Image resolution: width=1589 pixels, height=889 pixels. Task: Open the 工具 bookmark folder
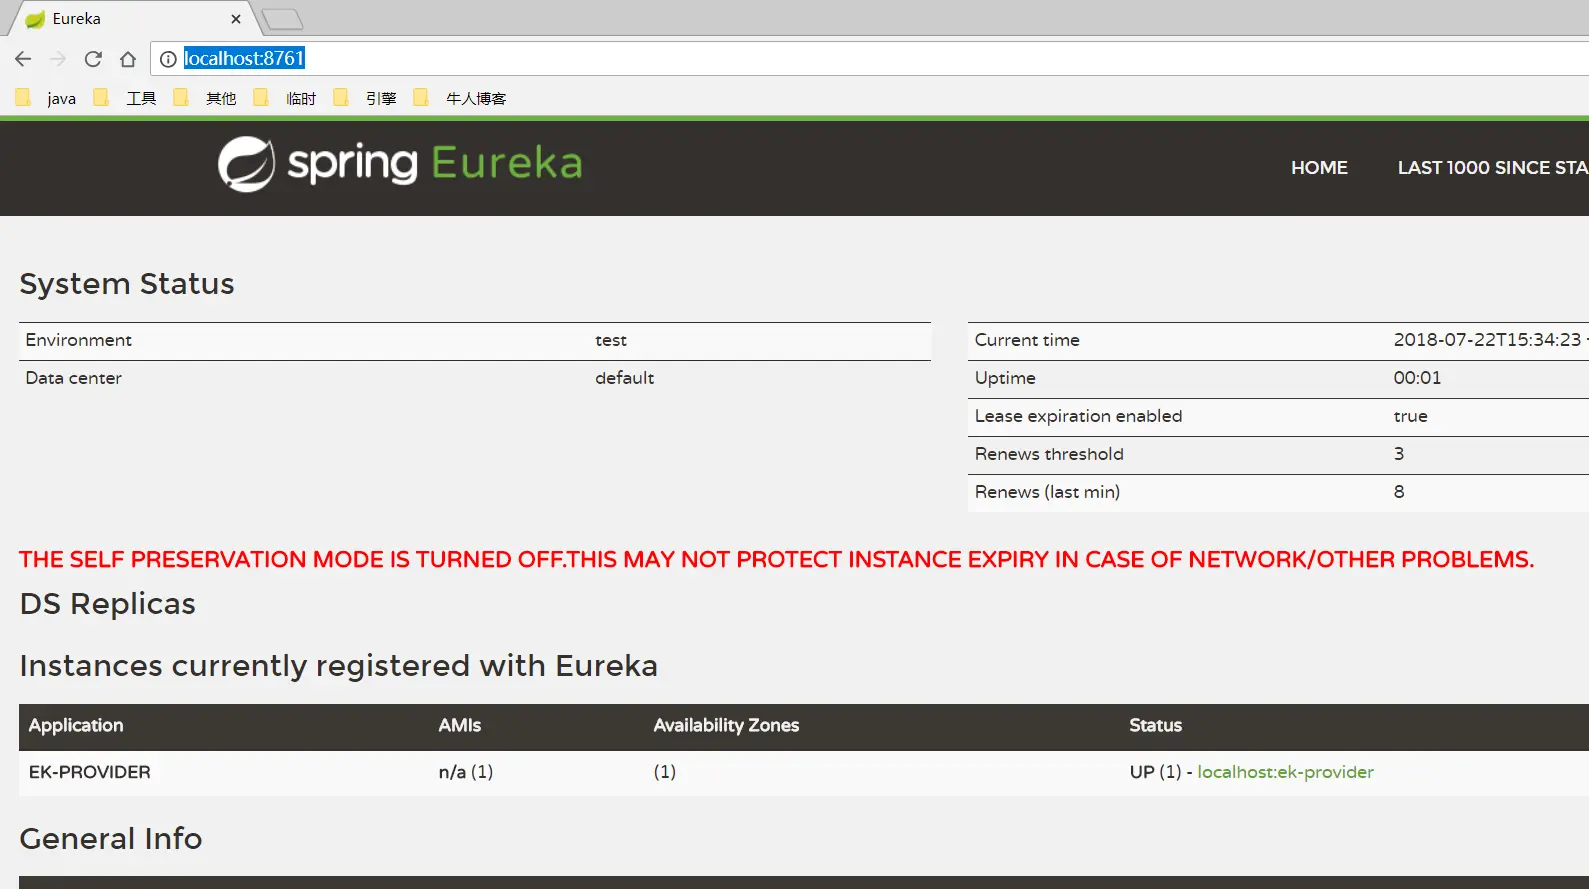coord(125,98)
